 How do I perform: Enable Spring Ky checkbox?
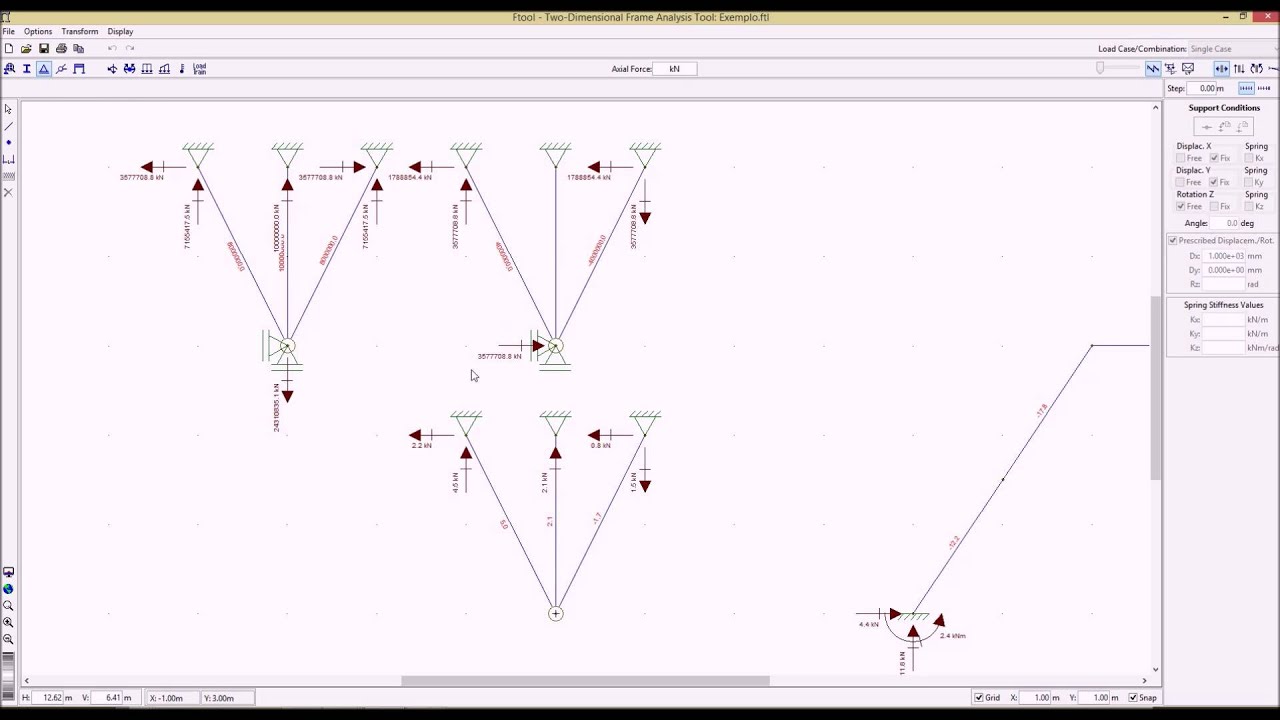click(1249, 182)
